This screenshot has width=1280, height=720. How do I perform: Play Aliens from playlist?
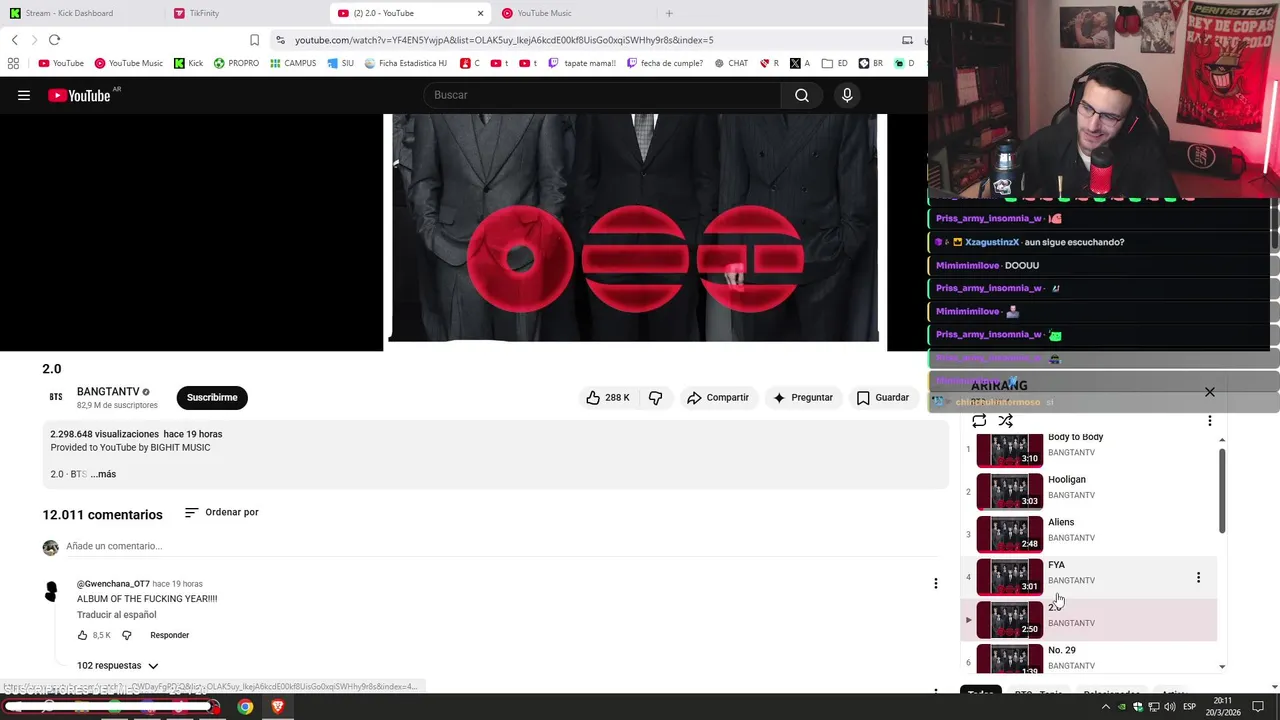click(1090, 534)
